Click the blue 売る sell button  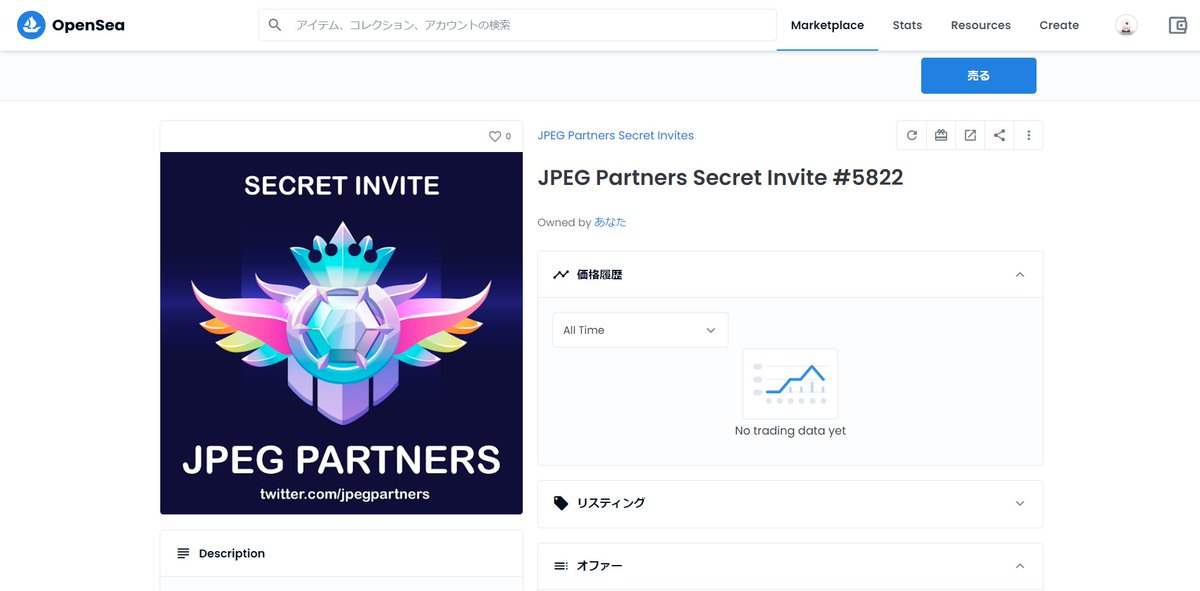point(978,76)
